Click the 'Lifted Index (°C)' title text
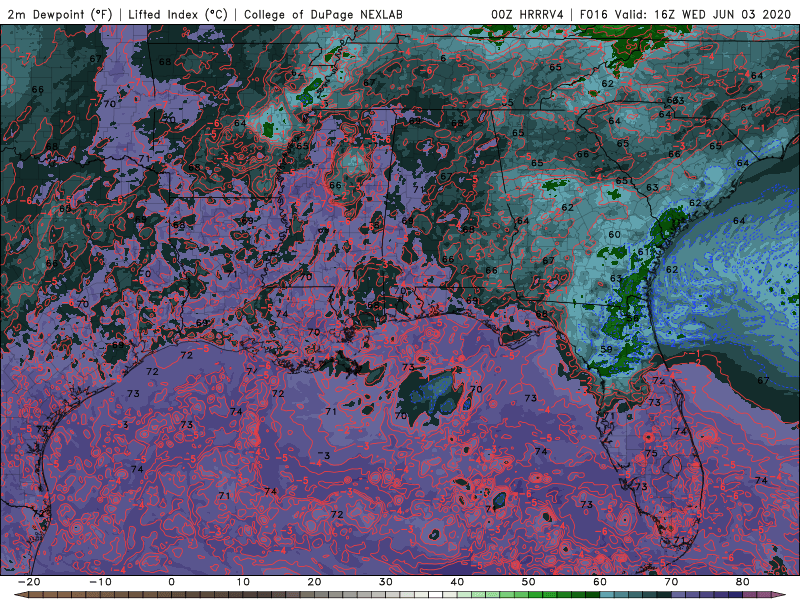The width and height of the screenshot is (800, 600). 178,14
